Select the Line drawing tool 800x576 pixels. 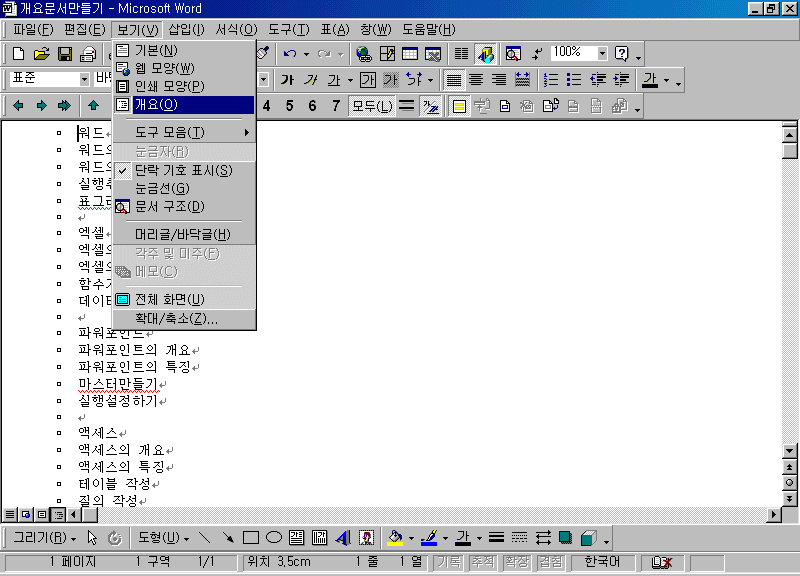pos(205,537)
